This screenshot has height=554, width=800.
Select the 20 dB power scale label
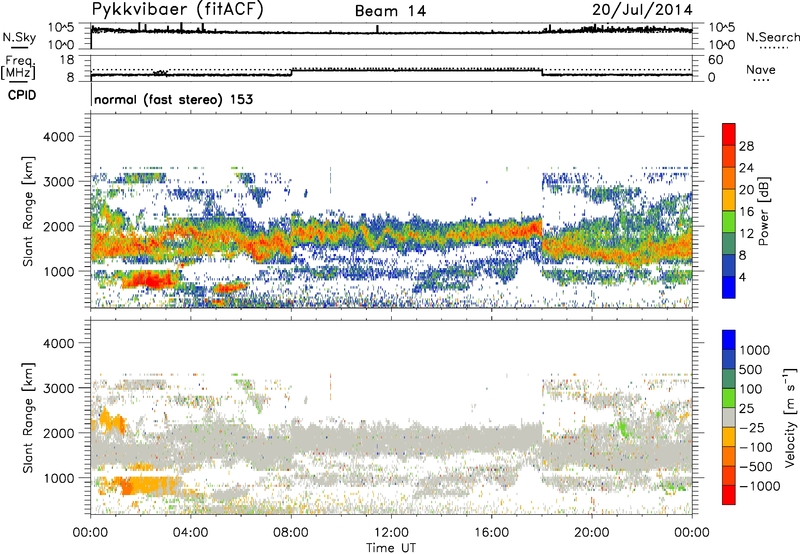(746, 190)
